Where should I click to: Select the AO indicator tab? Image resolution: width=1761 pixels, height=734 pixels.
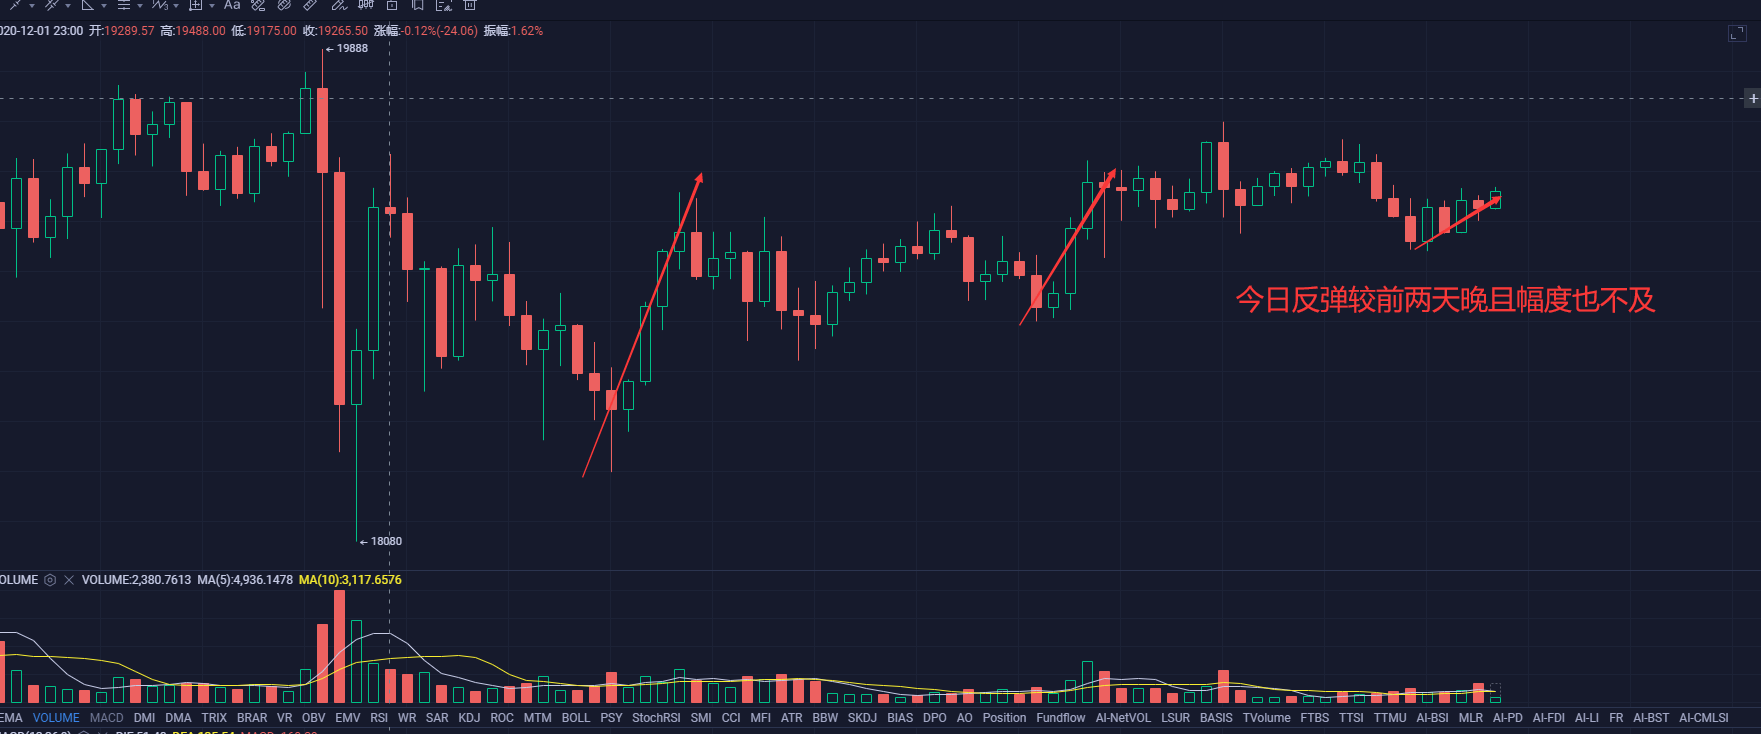(965, 718)
